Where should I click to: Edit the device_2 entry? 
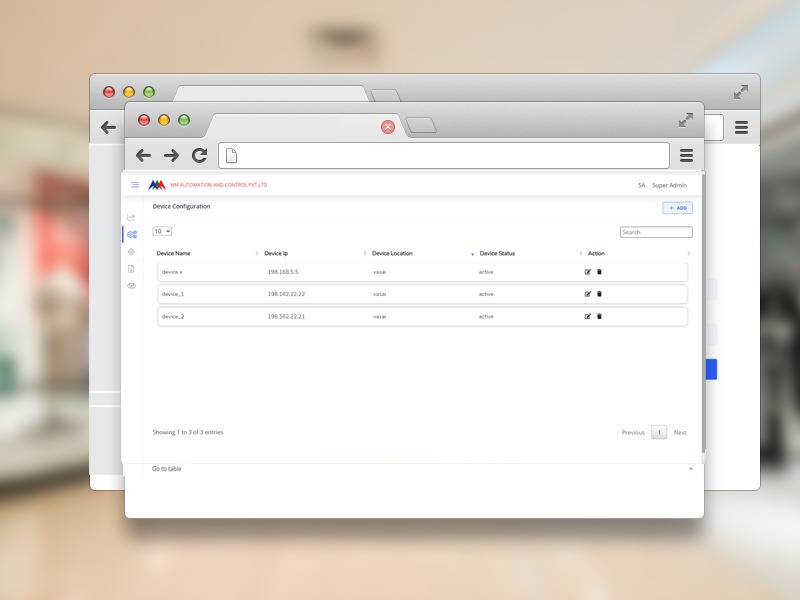(x=588, y=316)
